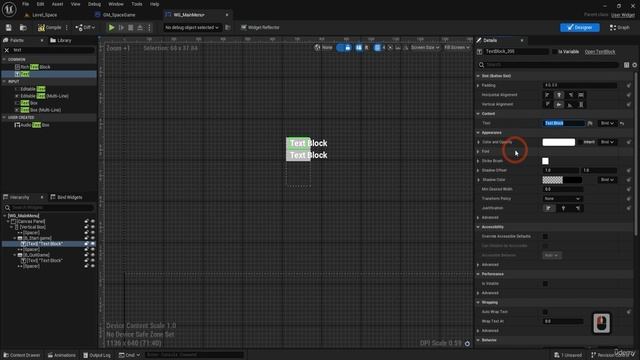
Task: Click the Skip frame button
Action: 121,28
